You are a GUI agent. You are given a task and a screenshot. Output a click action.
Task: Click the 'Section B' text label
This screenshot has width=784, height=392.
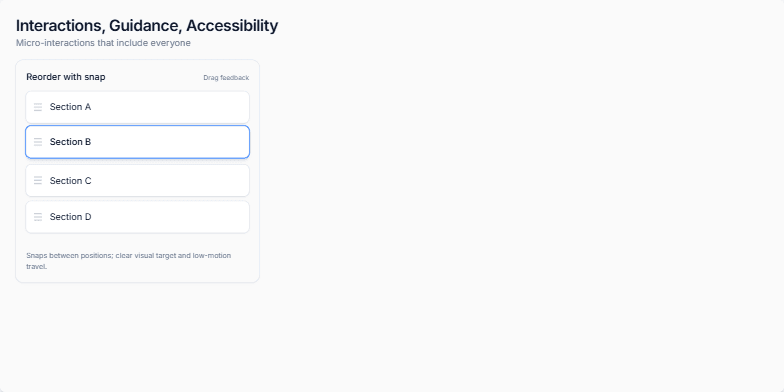[70, 142]
